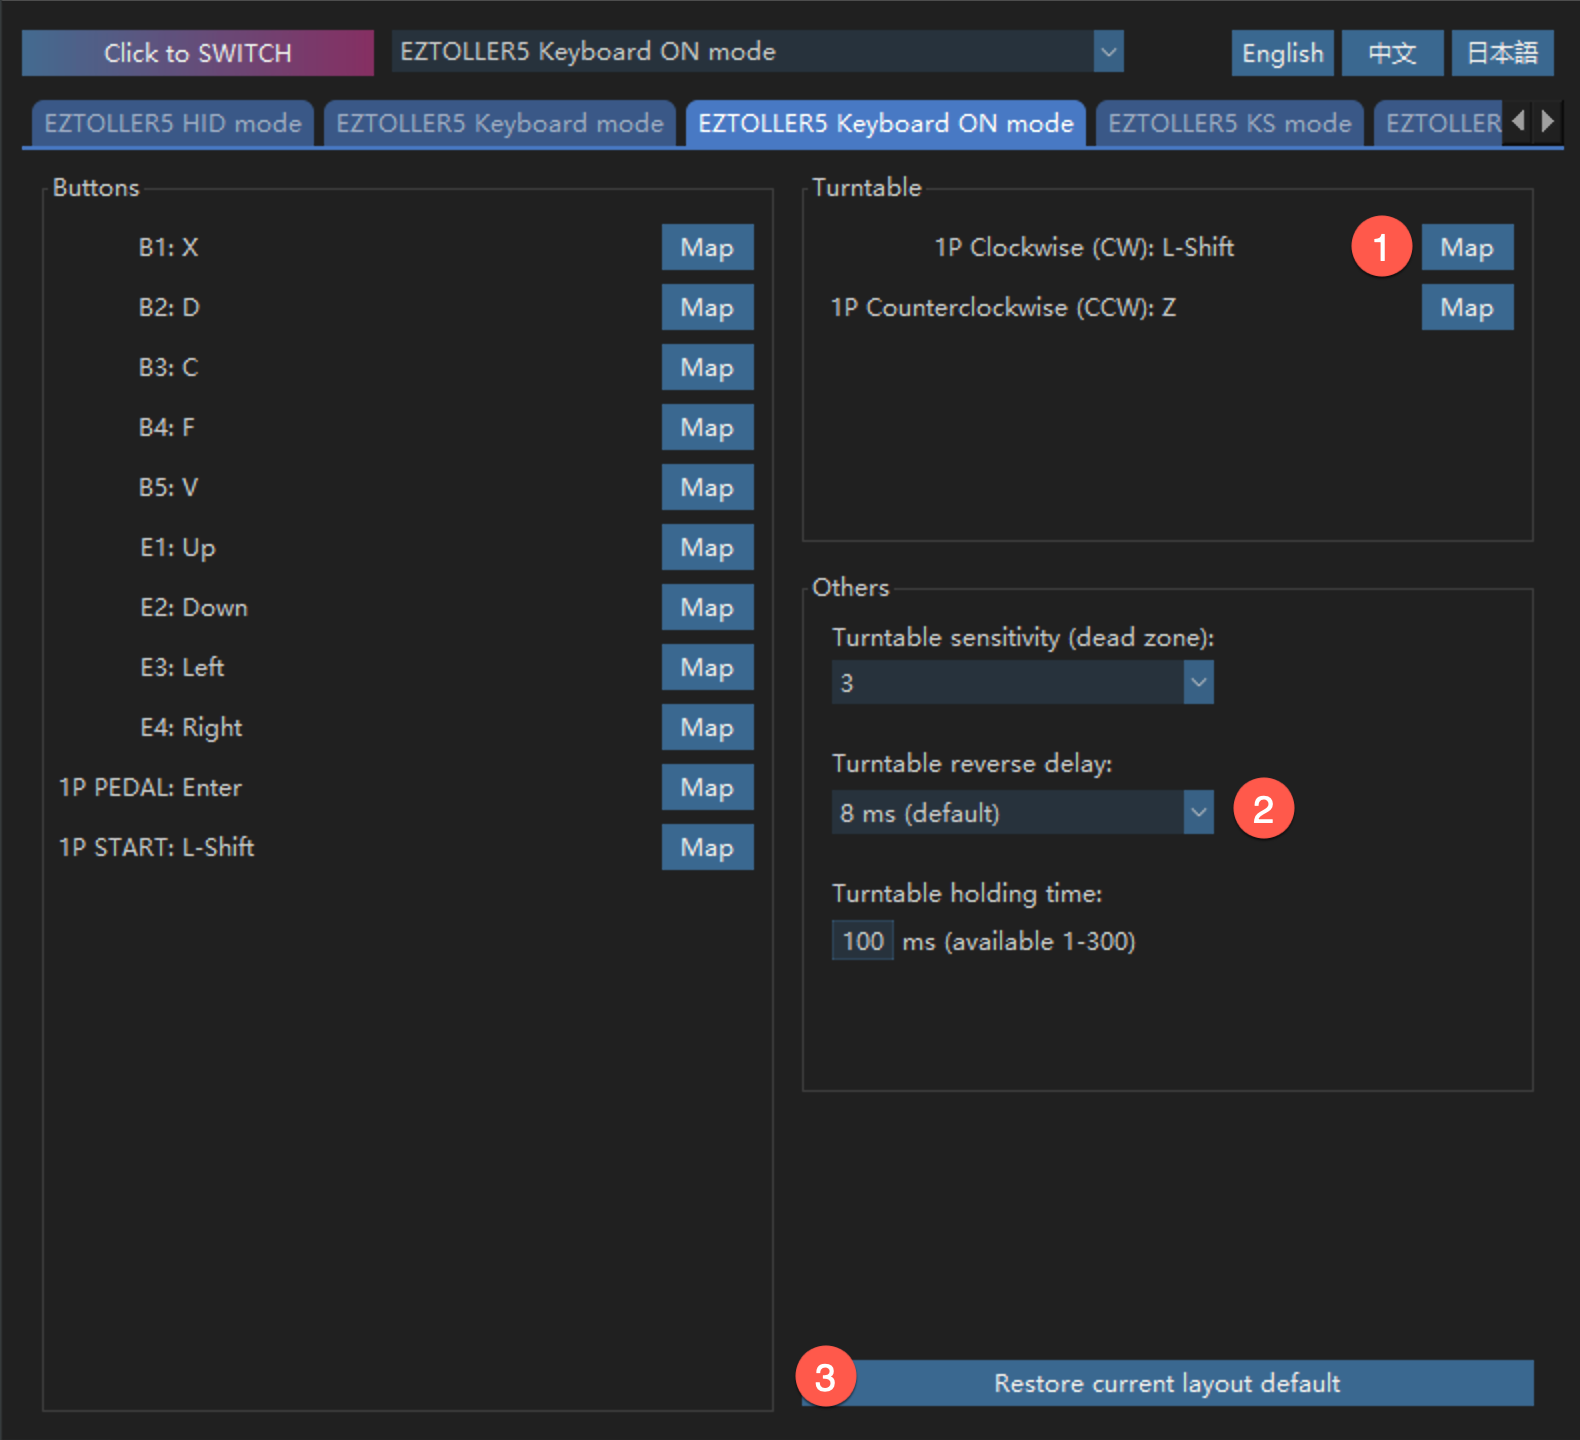This screenshot has width=1580, height=1440.
Task: Switch language to 日本語
Action: (x=1502, y=53)
